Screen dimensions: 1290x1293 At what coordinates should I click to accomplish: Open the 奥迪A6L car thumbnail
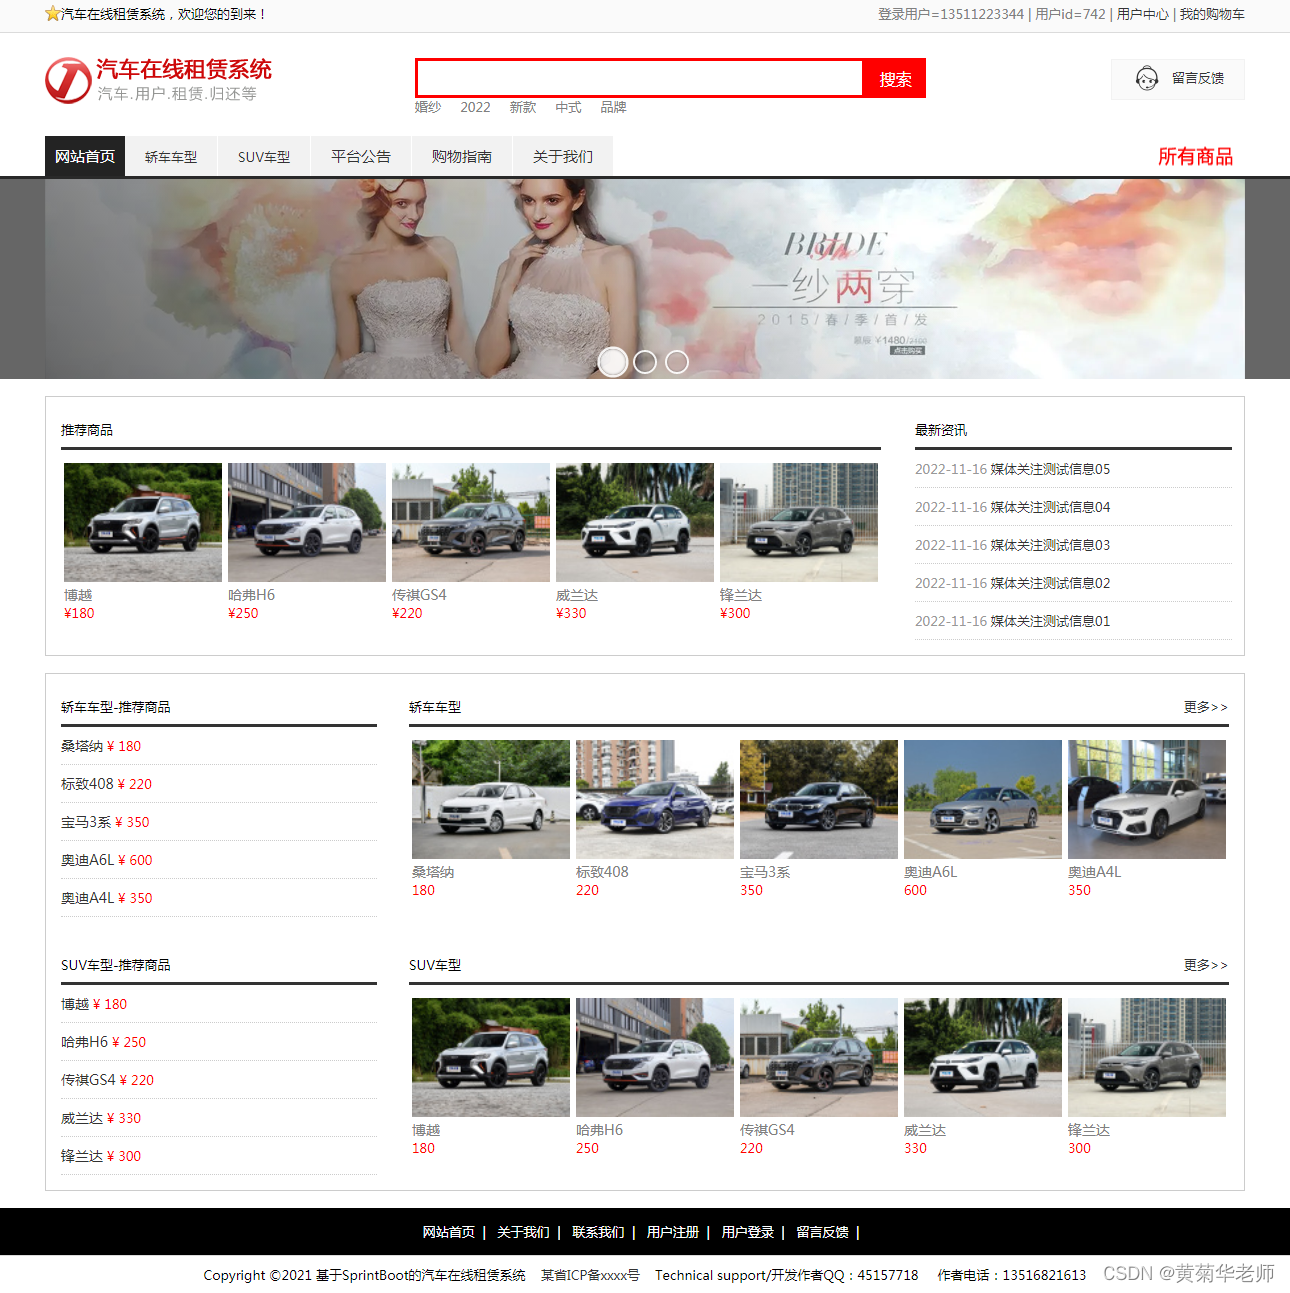(x=982, y=799)
